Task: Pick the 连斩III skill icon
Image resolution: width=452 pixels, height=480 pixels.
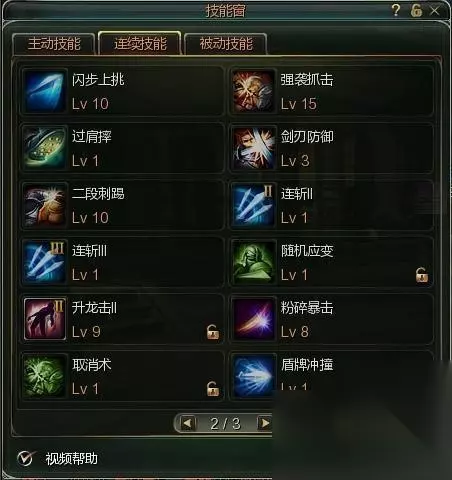Action: pos(45,262)
